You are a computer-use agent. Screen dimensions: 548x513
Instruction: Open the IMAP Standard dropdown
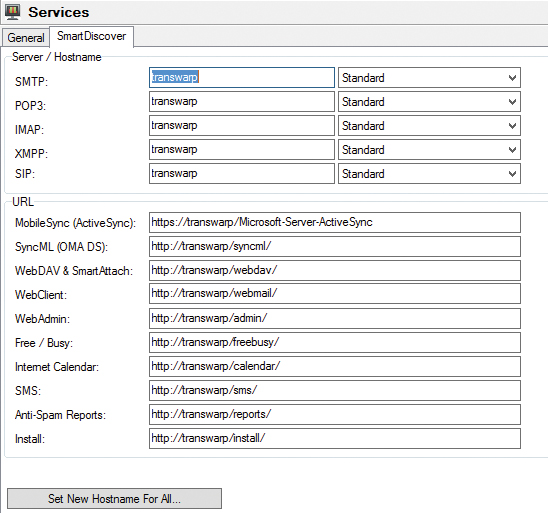coord(429,126)
